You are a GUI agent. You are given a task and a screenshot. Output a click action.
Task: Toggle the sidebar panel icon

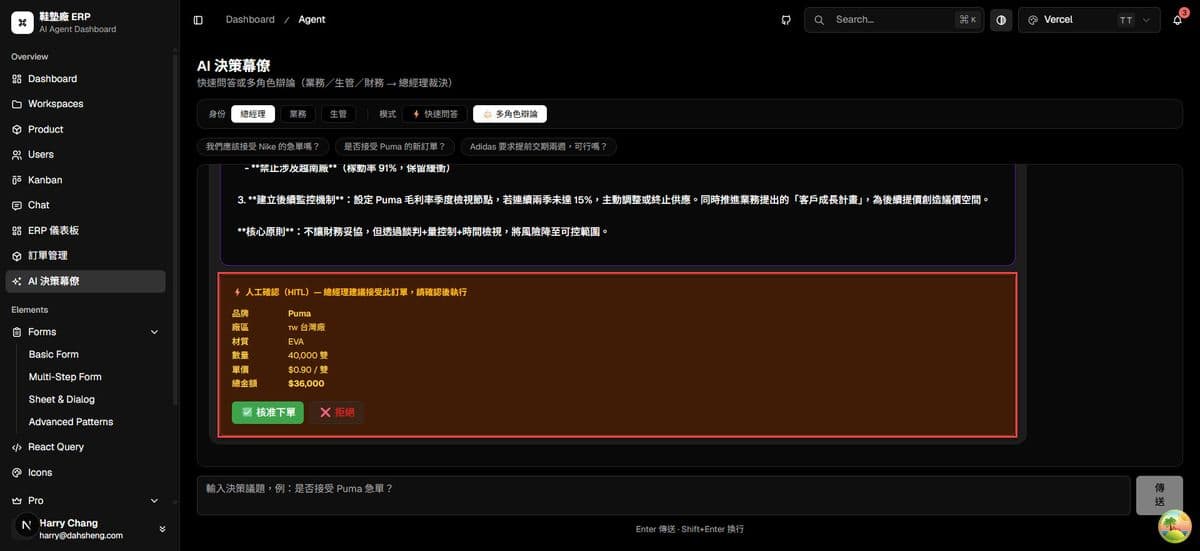tap(198, 20)
